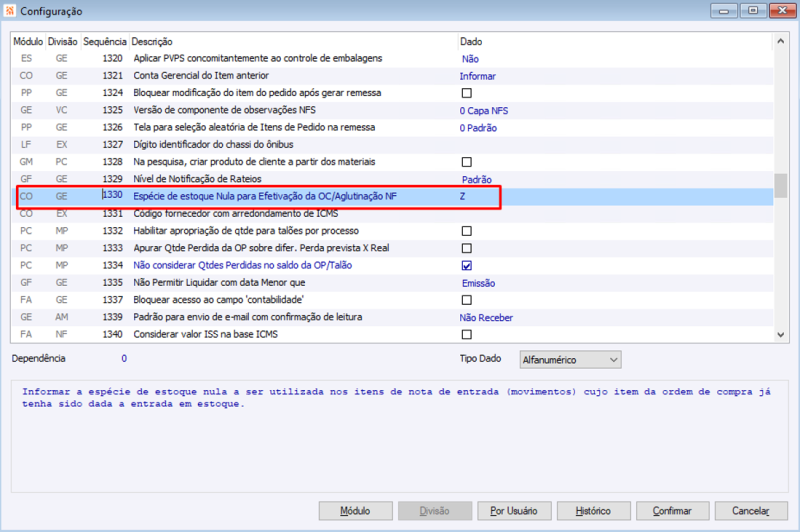This screenshot has height=532, width=800.
Task: Open the Tipo Dado Alfanumérico dropdown
Action: 570,360
